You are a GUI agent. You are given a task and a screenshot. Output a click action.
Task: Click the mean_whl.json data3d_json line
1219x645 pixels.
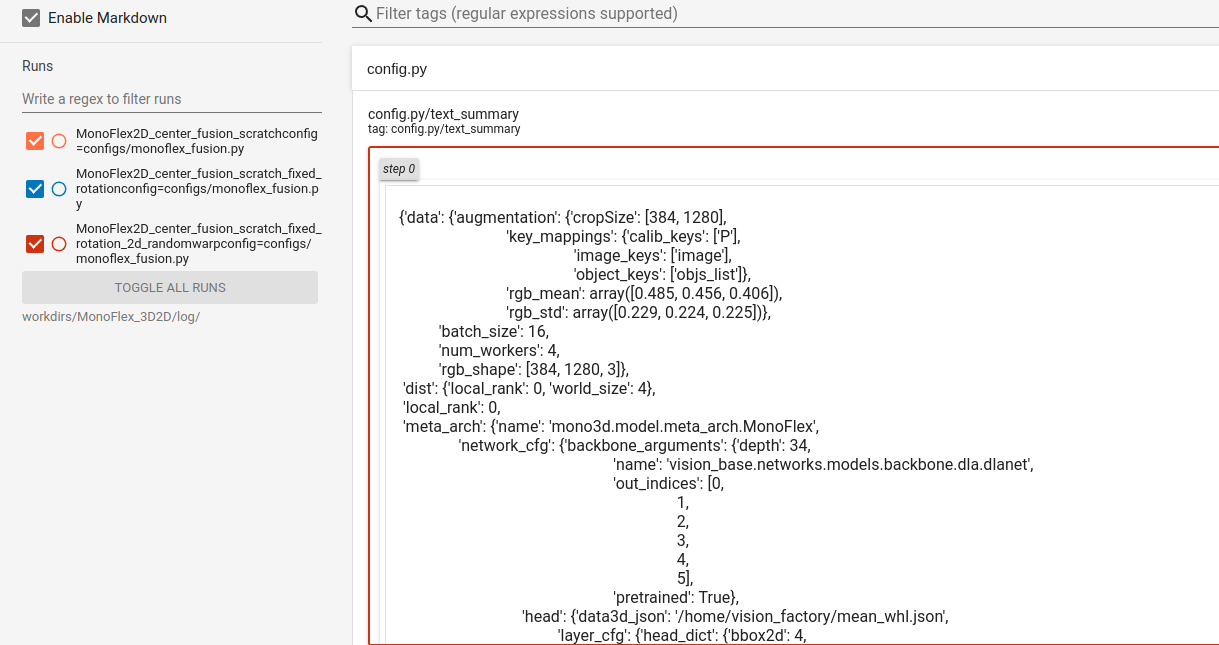pyautogui.click(x=735, y=616)
